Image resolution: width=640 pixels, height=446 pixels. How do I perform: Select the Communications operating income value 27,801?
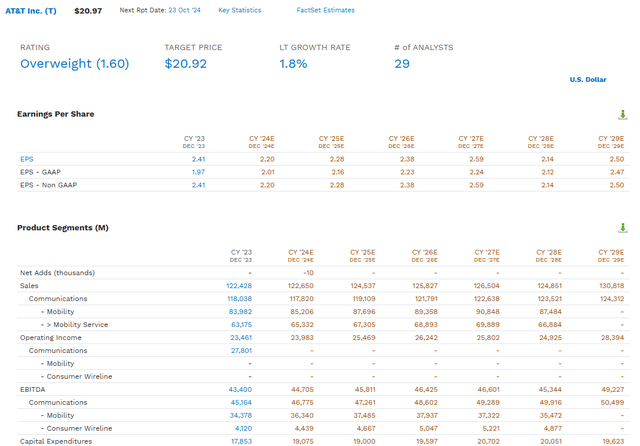242,351
